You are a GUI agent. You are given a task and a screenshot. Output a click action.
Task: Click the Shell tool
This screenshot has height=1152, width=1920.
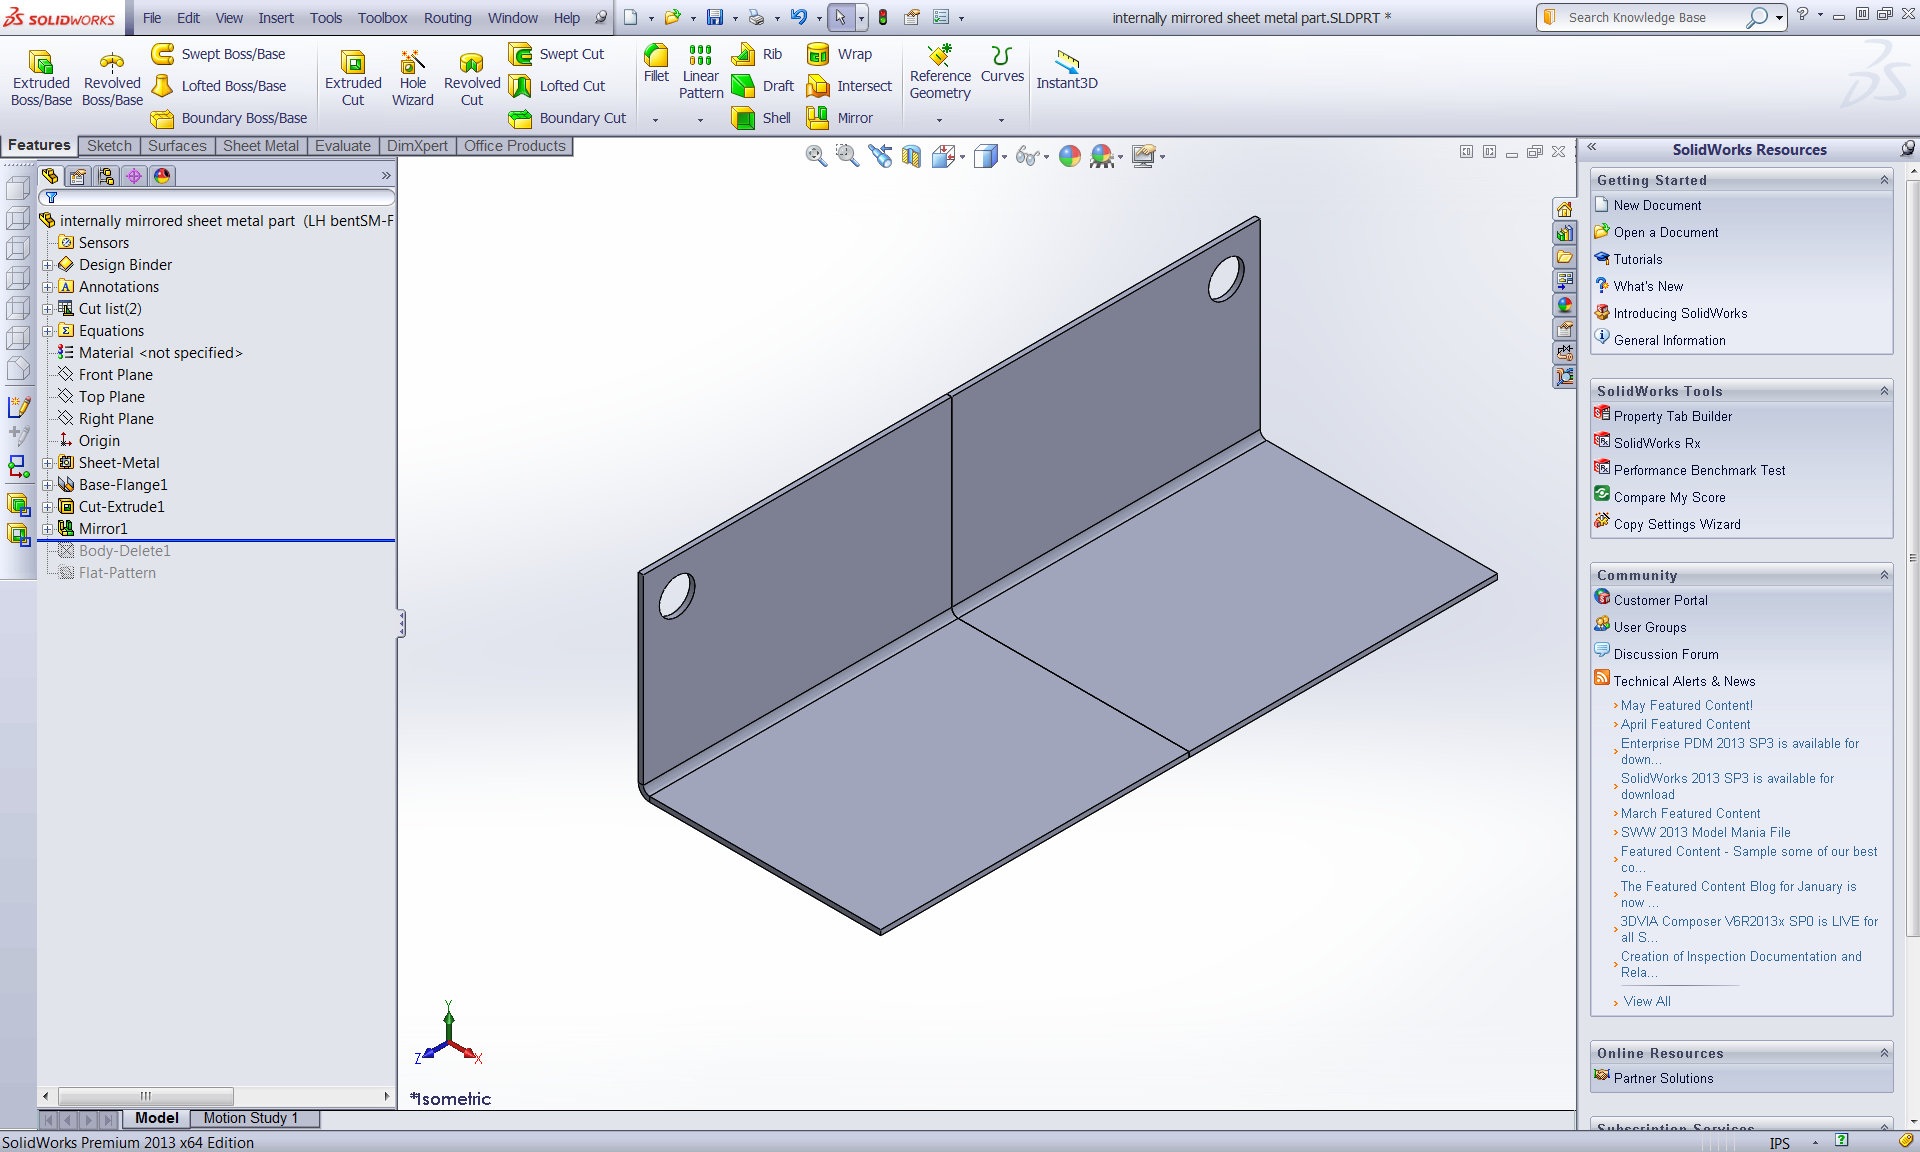click(x=761, y=118)
